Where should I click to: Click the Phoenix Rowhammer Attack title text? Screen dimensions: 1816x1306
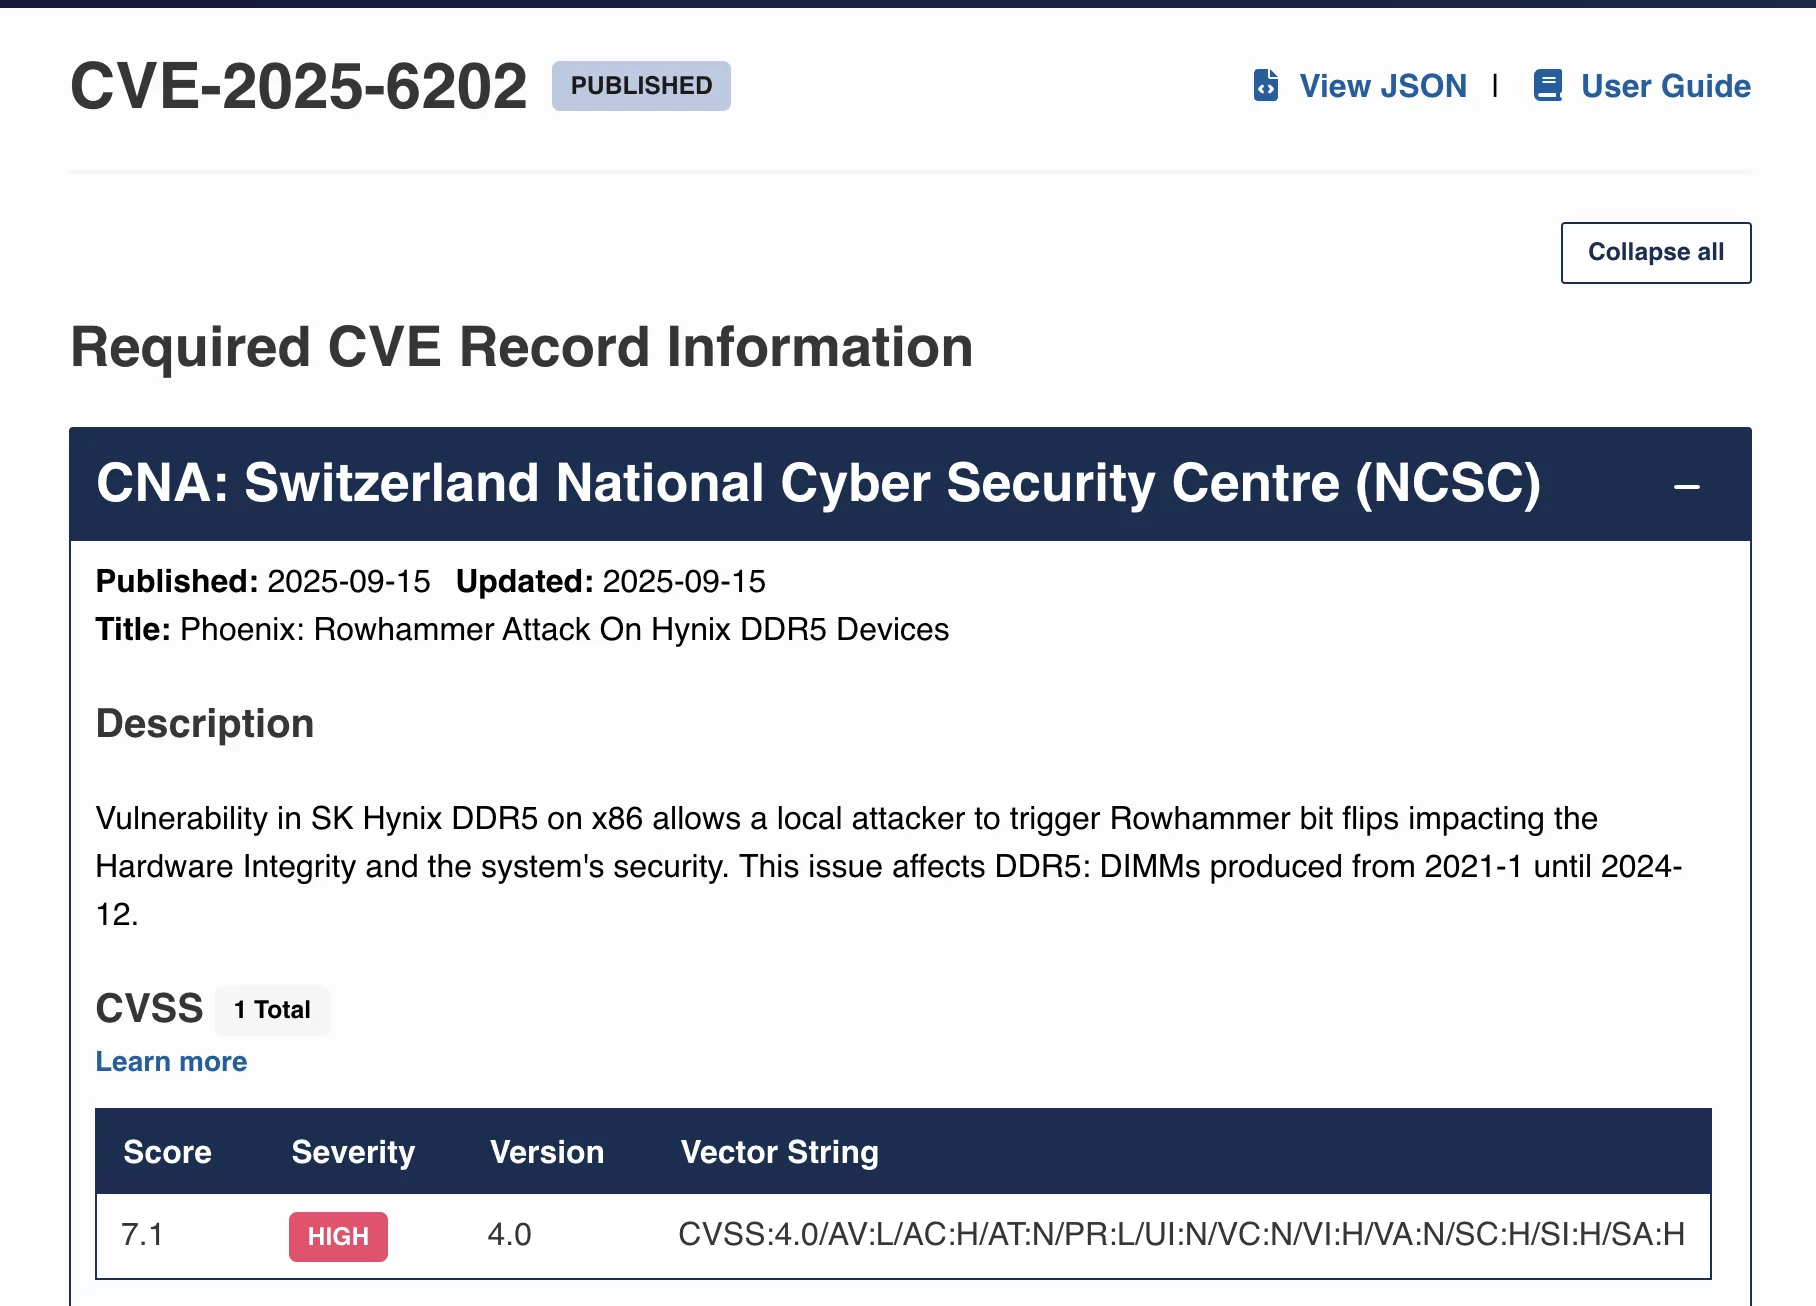point(564,630)
